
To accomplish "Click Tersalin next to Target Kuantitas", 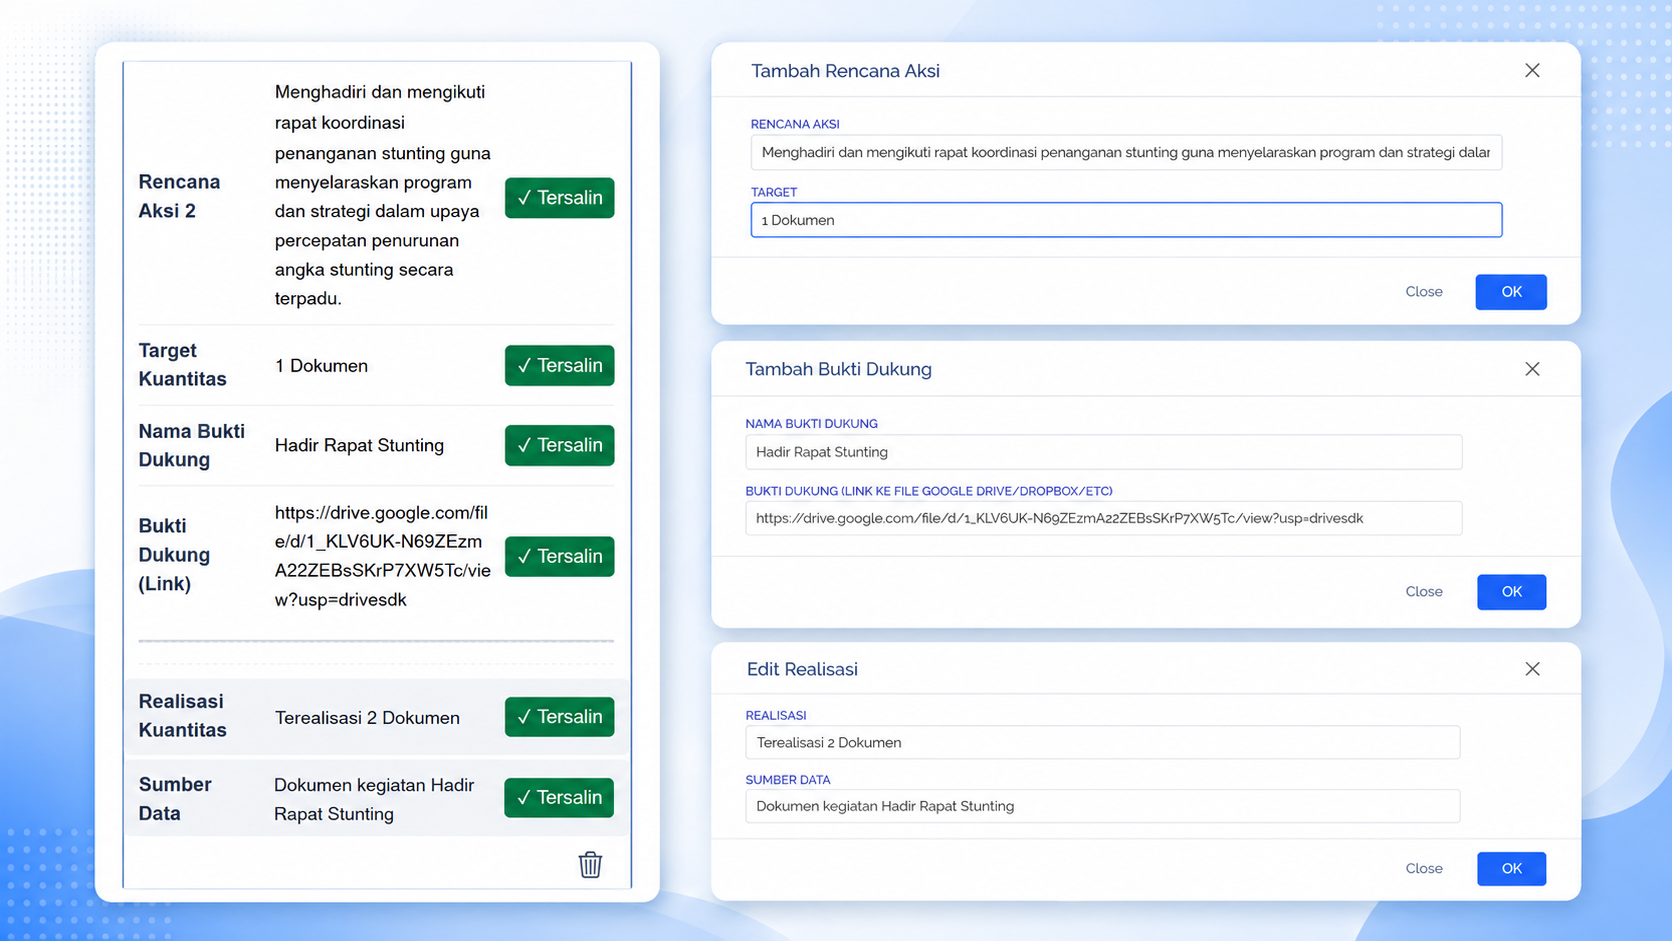I will click(559, 366).
